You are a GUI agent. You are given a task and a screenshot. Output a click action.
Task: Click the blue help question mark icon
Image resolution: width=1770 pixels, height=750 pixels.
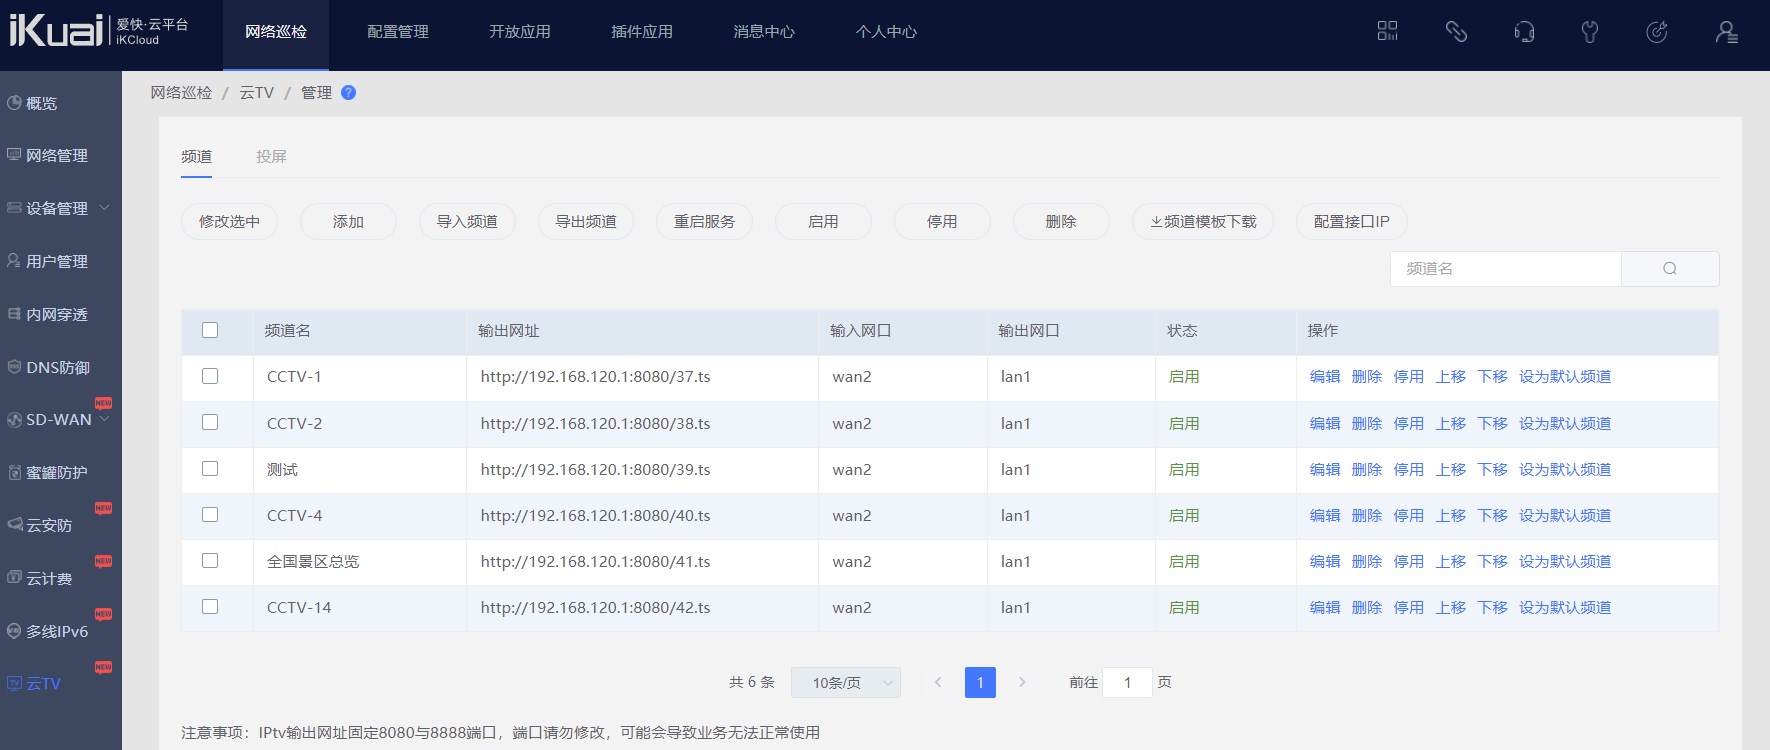point(348,92)
